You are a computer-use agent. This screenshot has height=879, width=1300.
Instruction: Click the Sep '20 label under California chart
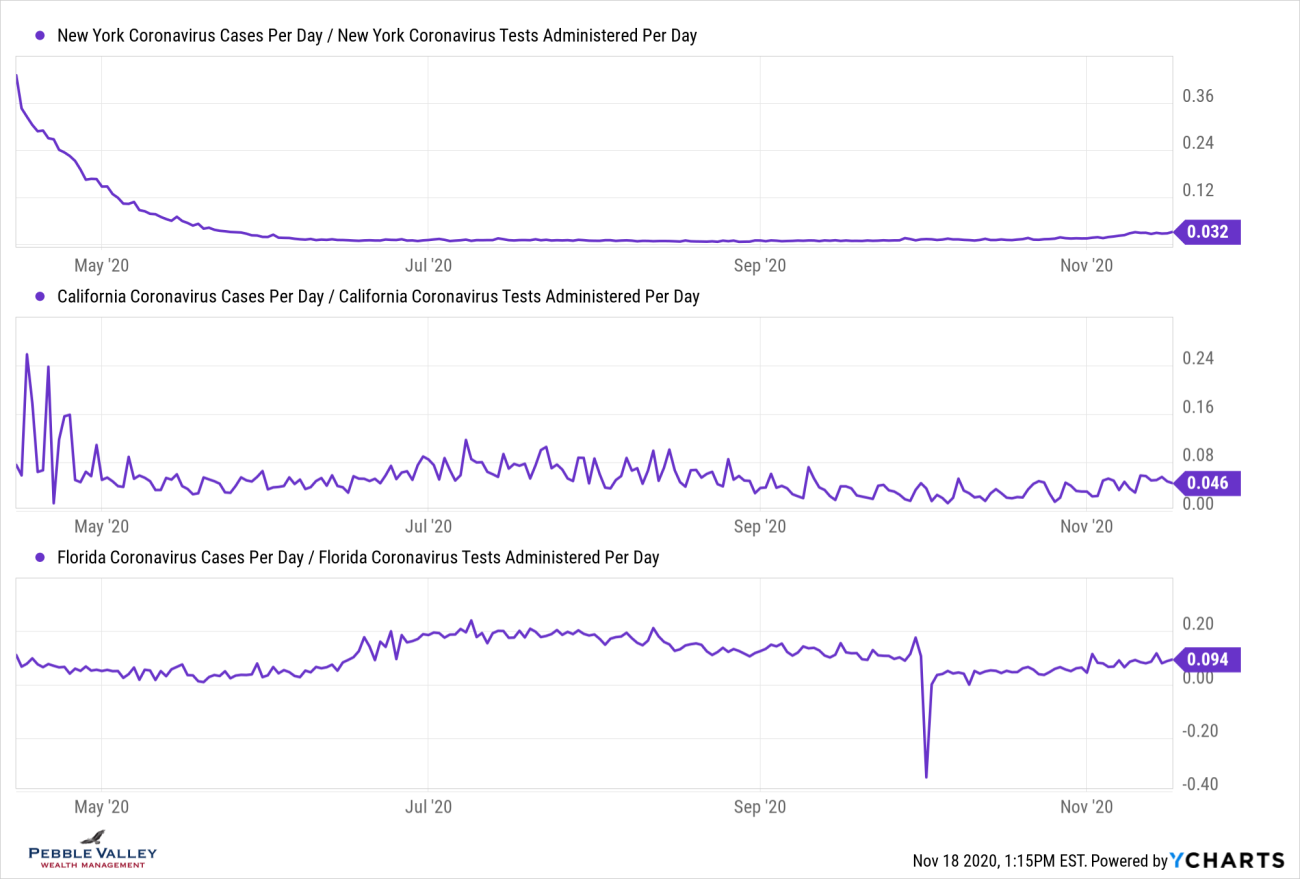(x=760, y=526)
